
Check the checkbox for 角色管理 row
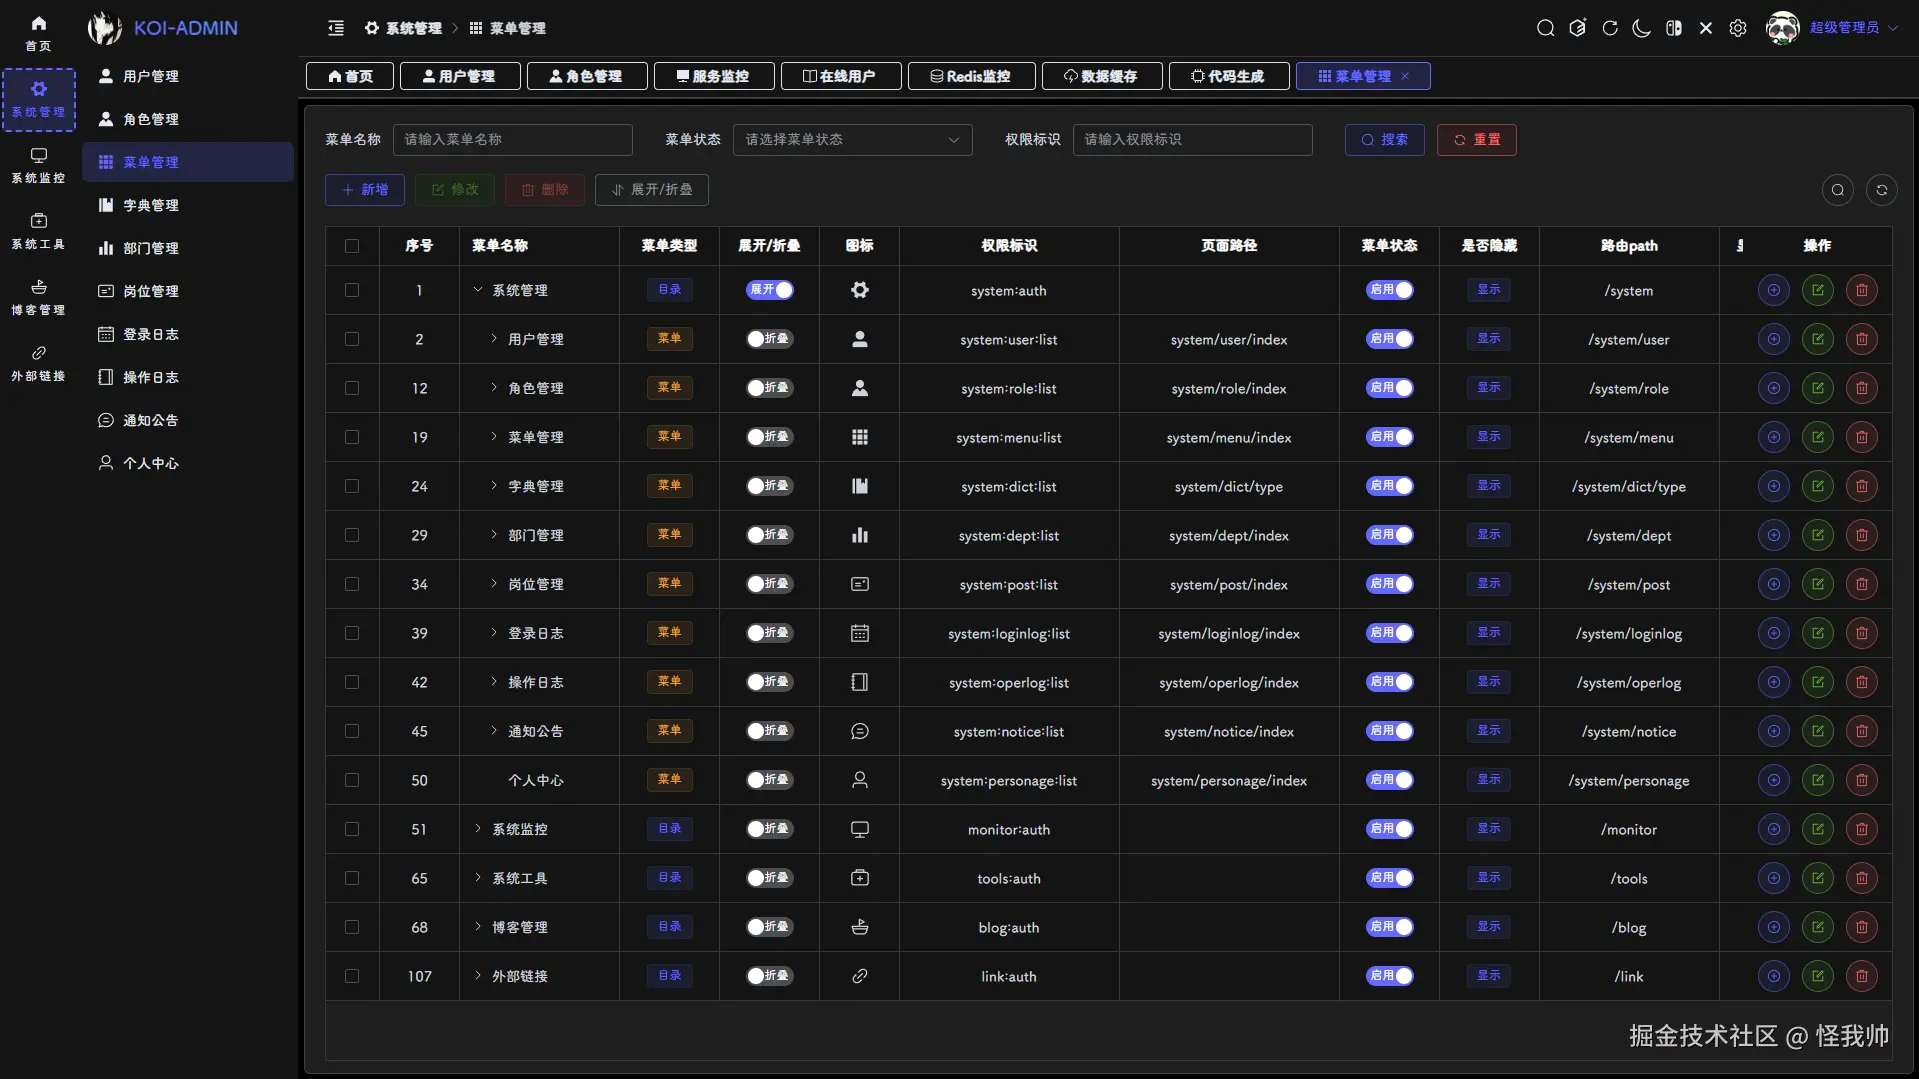pos(352,388)
